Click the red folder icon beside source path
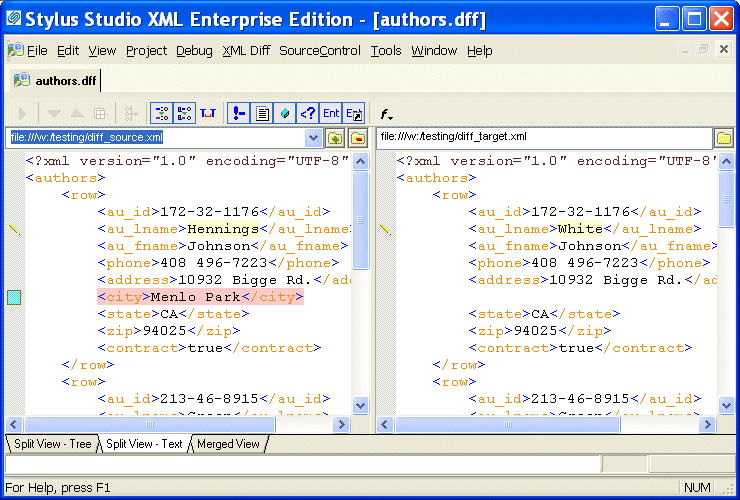 pos(357,137)
